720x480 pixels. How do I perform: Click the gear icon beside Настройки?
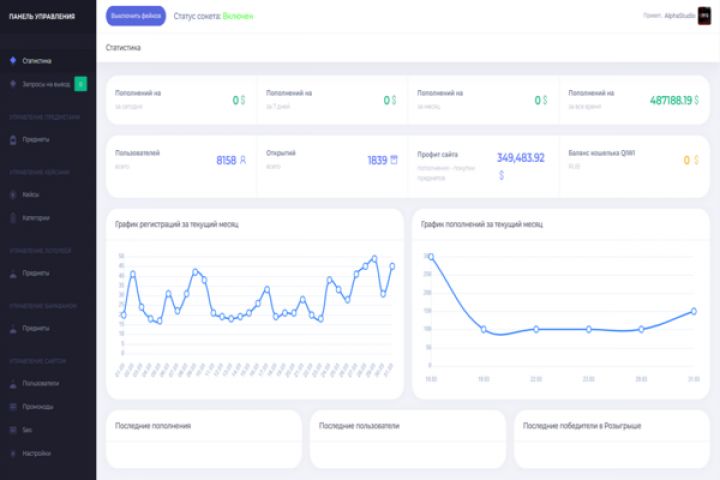click(13, 453)
